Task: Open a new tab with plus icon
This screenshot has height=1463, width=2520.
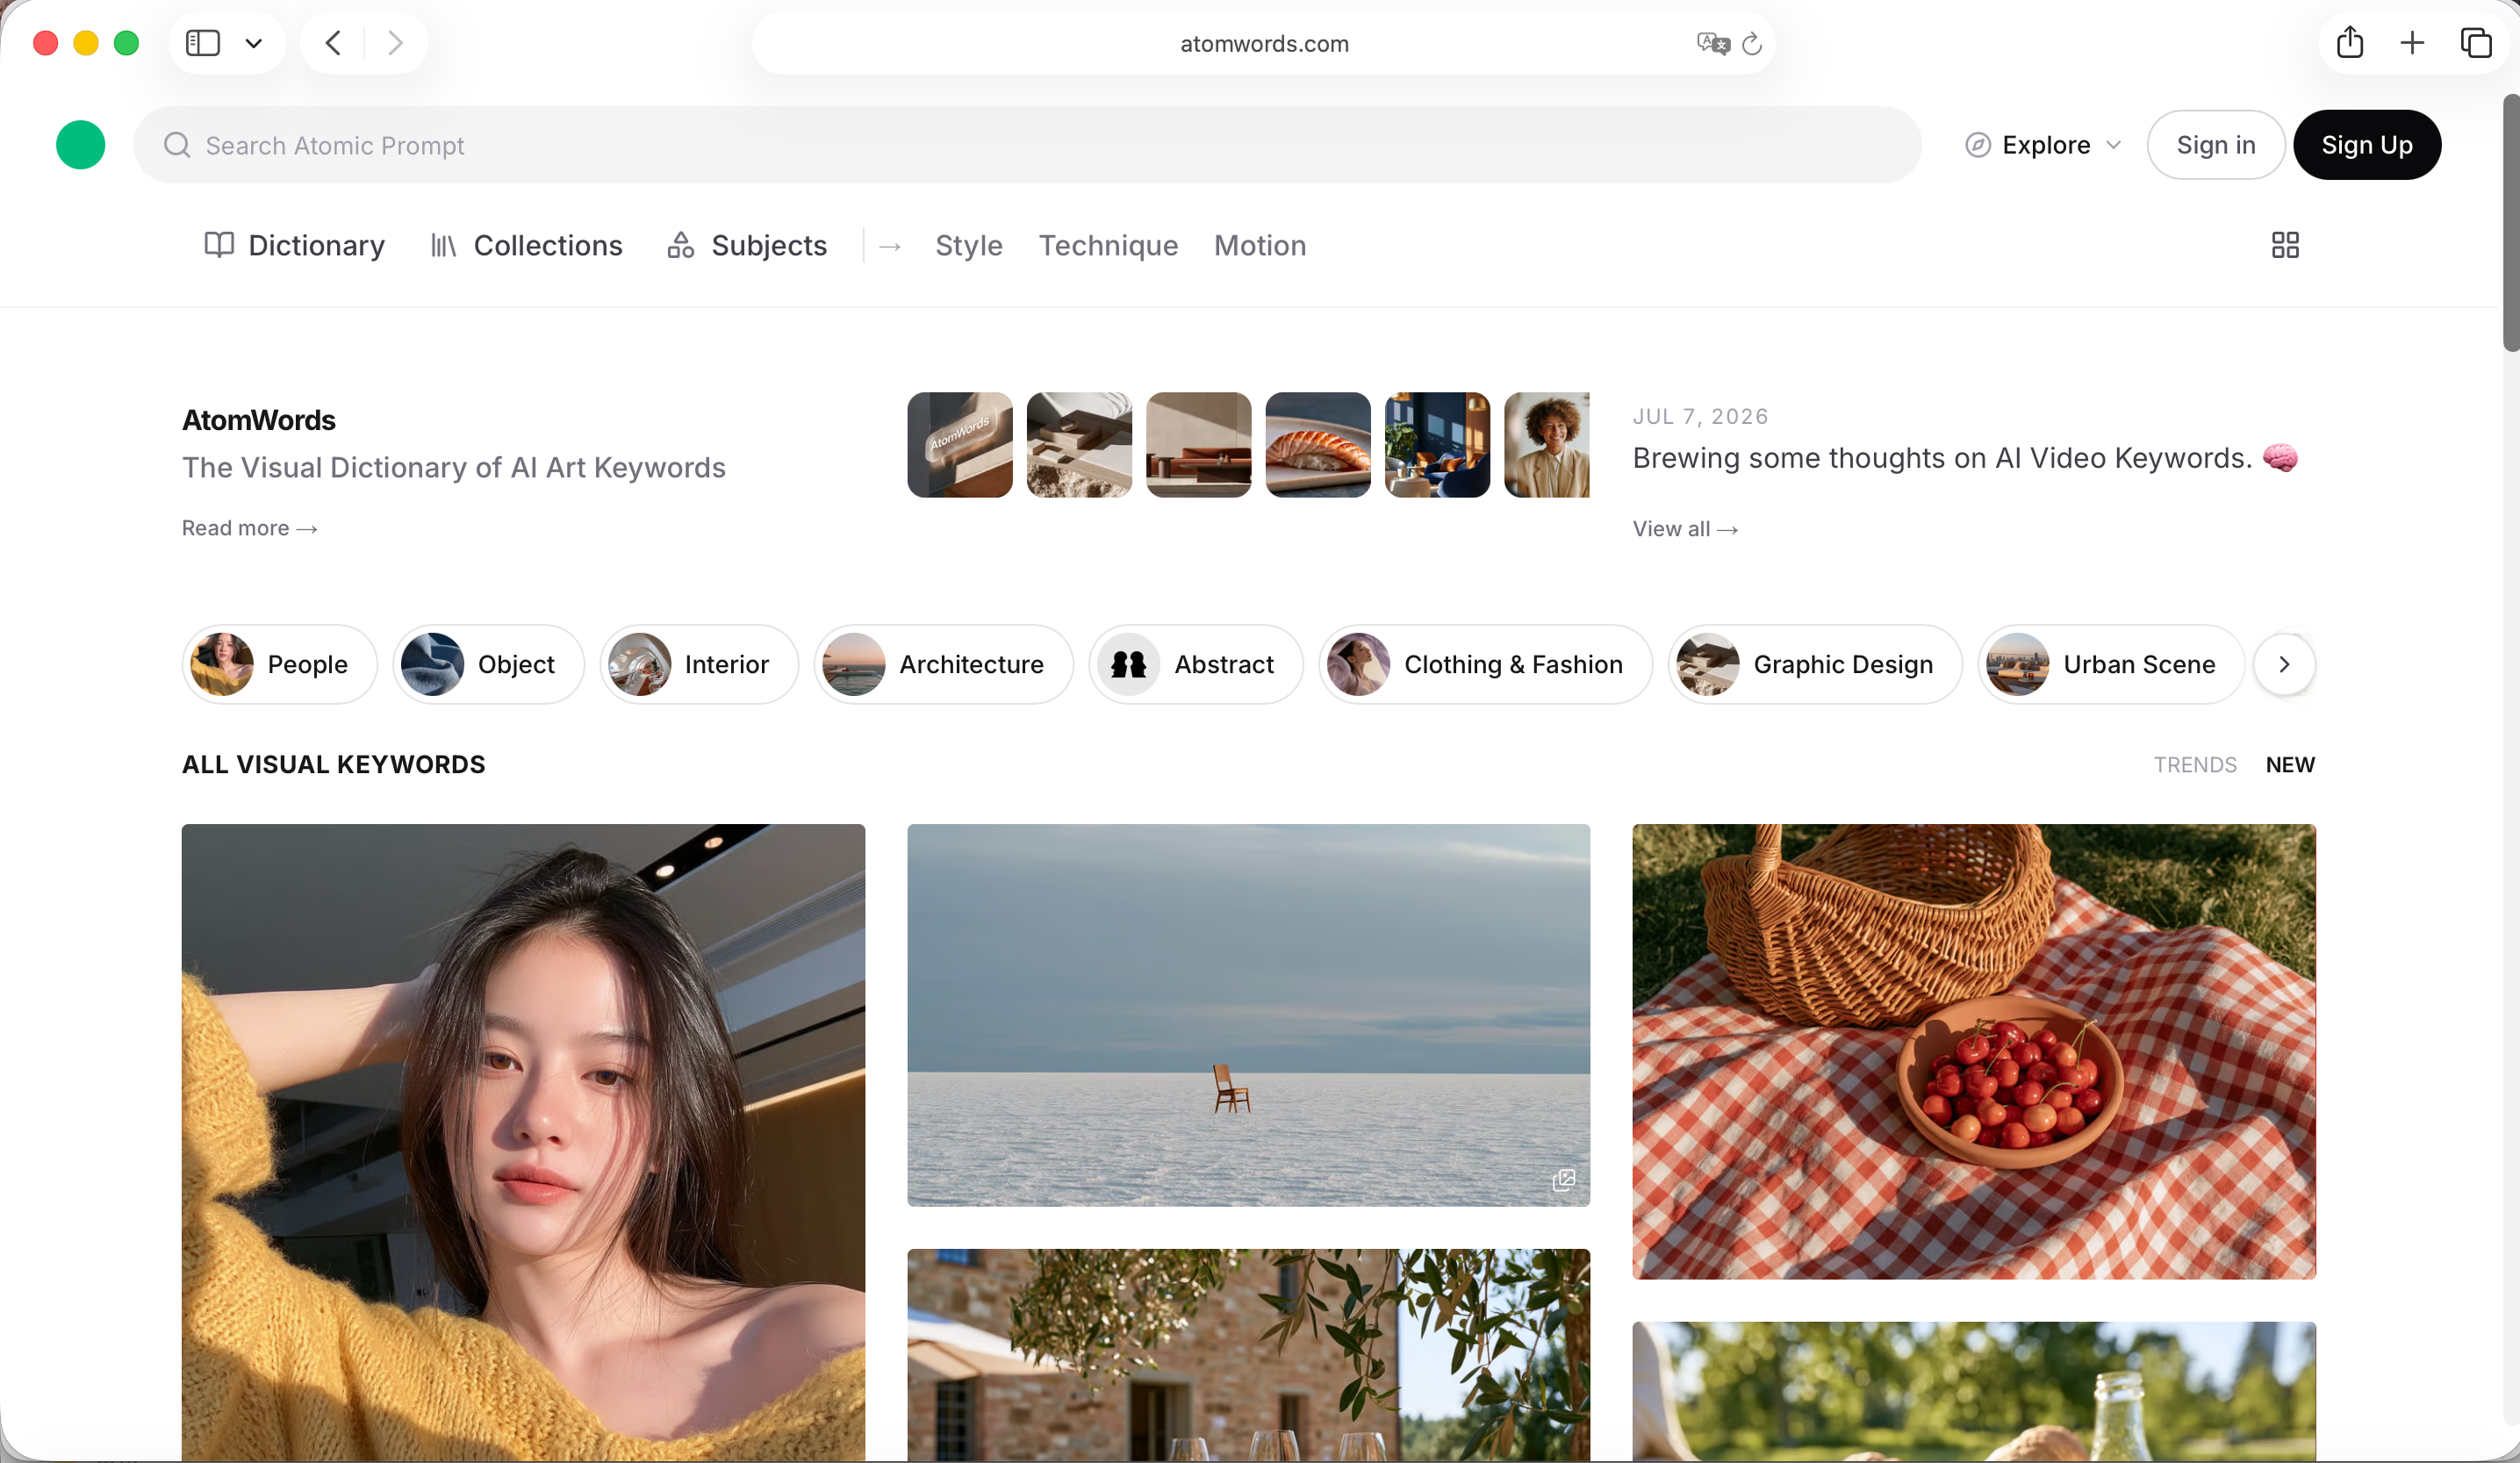Action: [2412, 43]
